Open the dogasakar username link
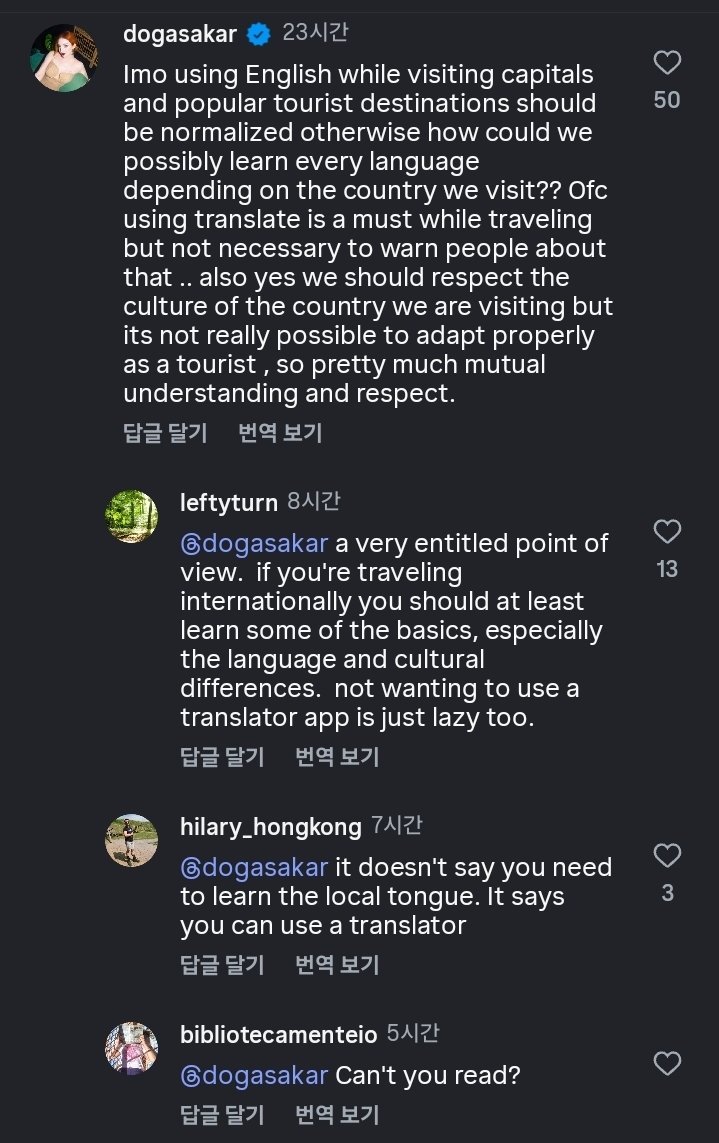 click(180, 34)
